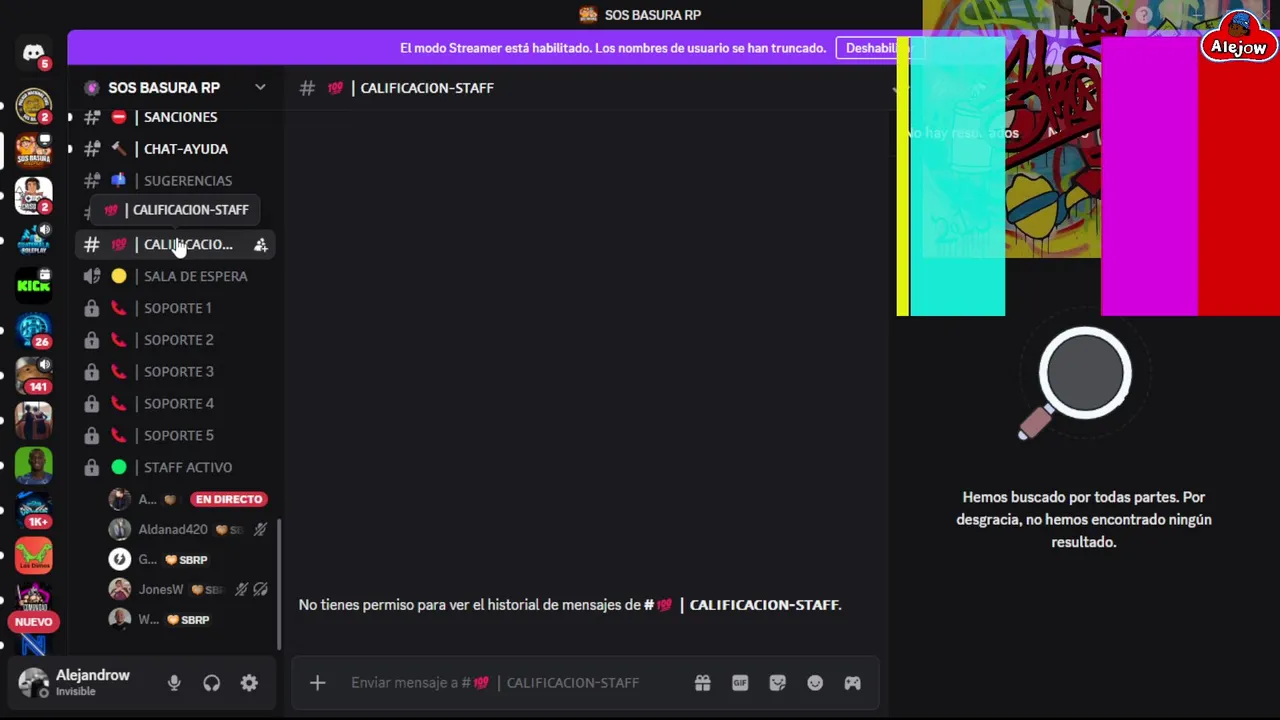
Task: Open green server icon with man's face
Action: pos(33,465)
